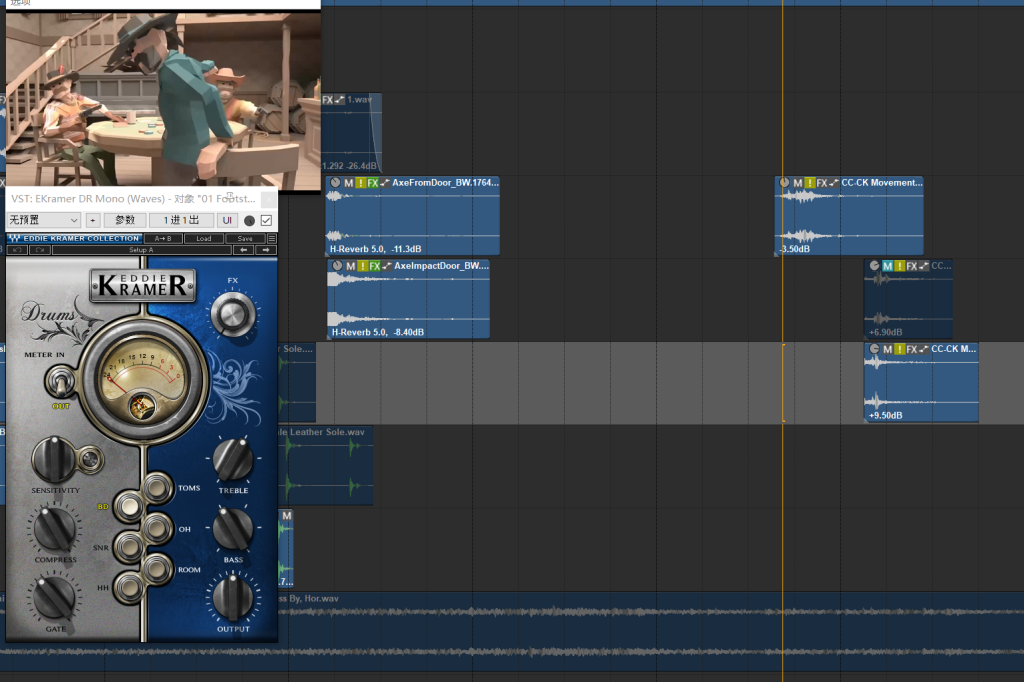This screenshot has height=682, width=1024.
Task: Open the volume knob on AxeFromDoor_BW item
Action: tap(336, 183)
